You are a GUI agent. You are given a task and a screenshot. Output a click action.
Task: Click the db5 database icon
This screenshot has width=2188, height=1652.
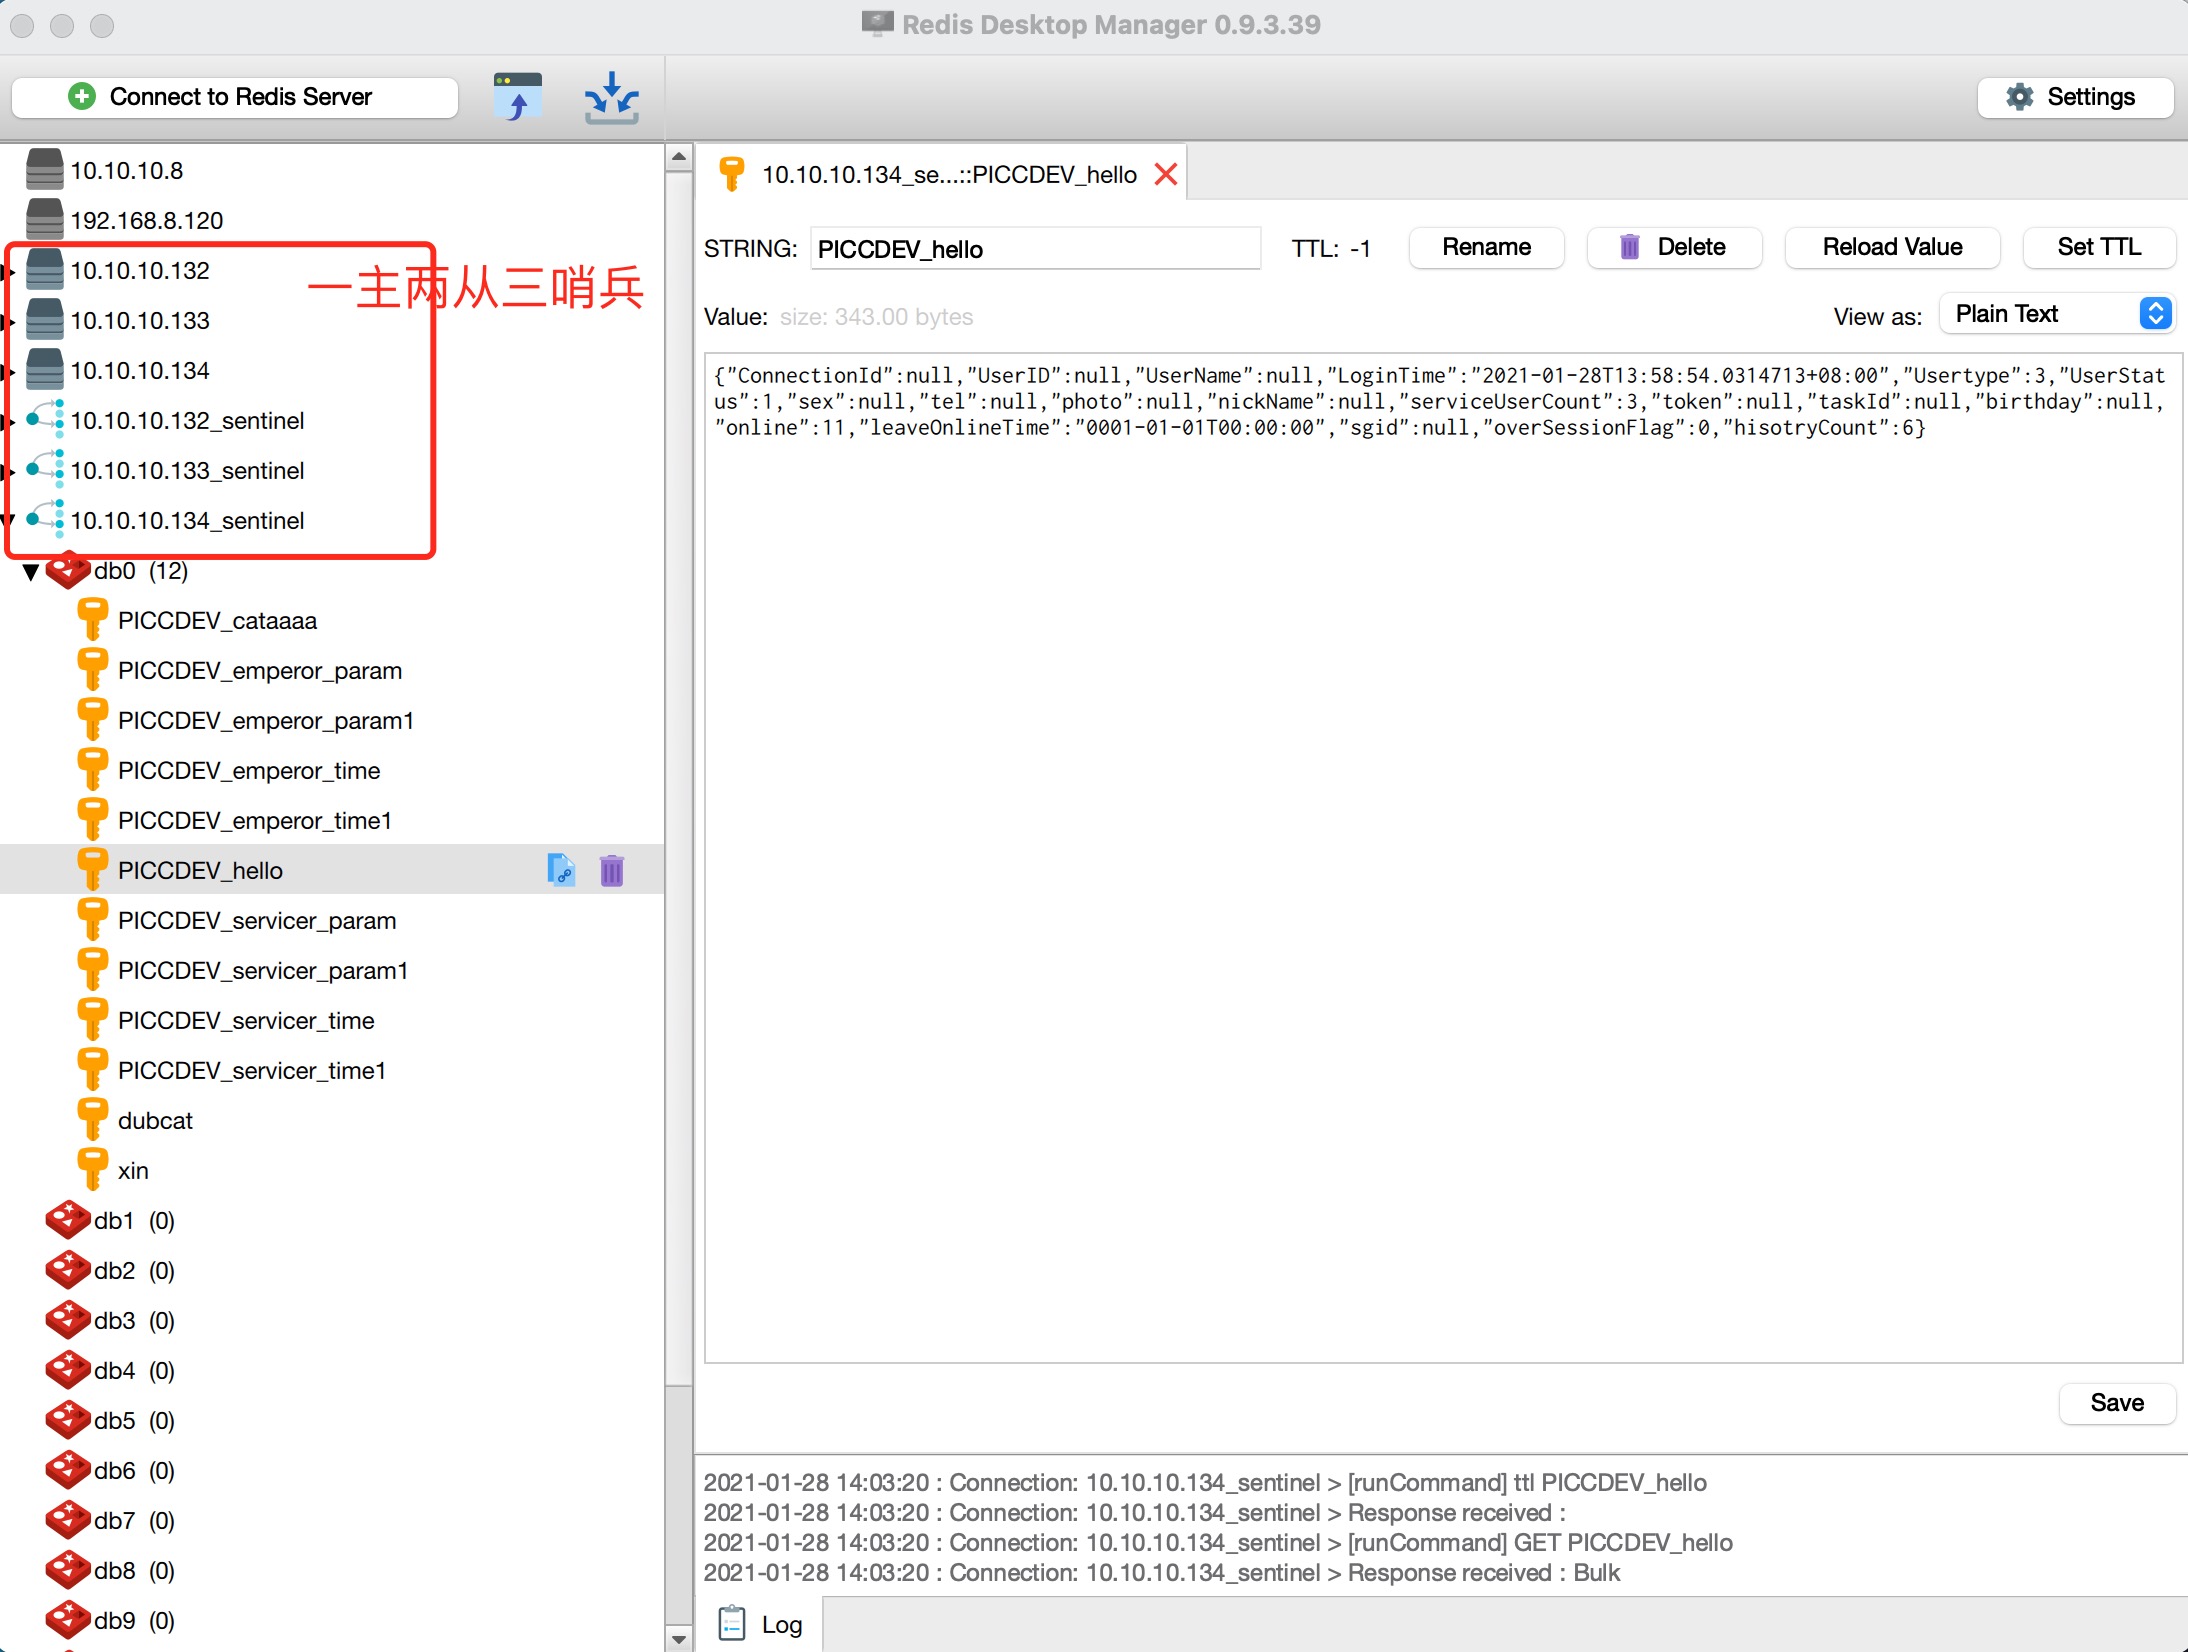click(68, 1420)
